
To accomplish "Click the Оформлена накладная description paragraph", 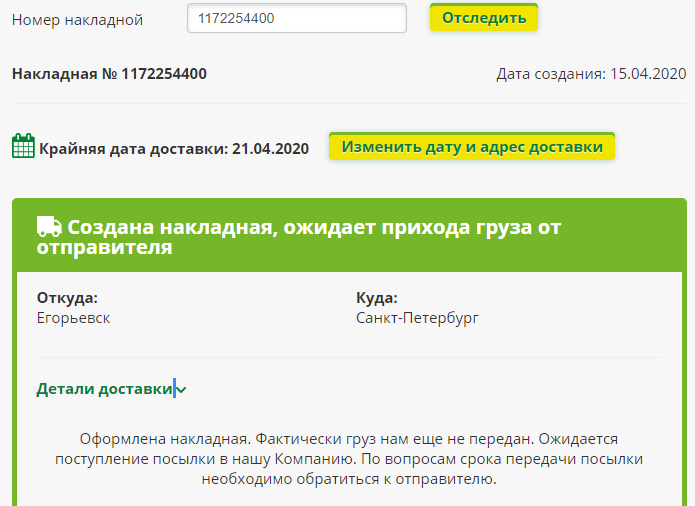I will [x=349, y=459].
